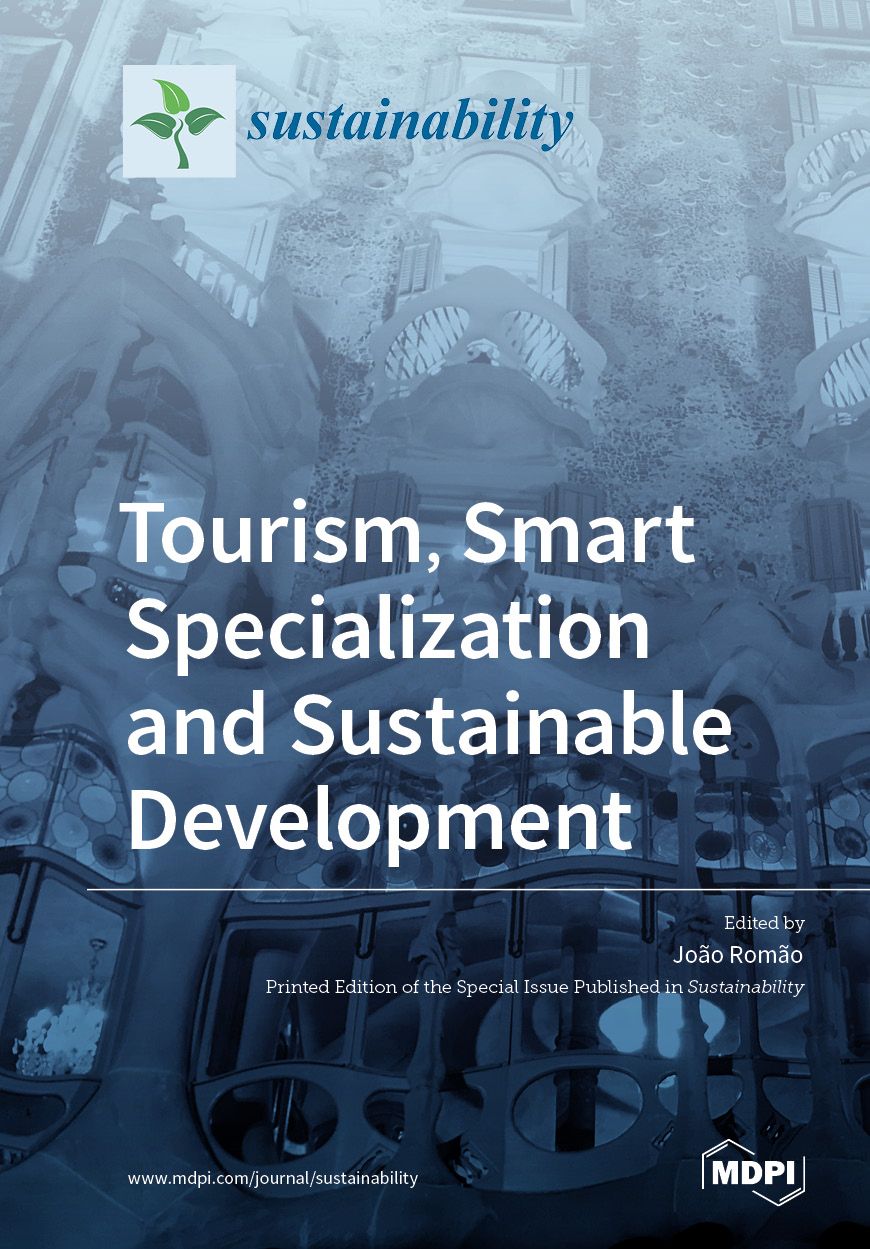Click the MDPI hexagon logo

754,1173
